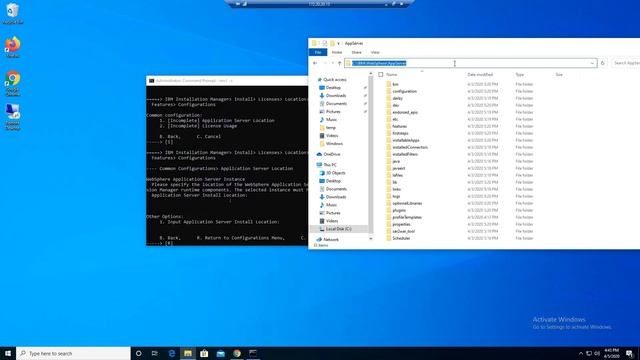This screenshot has height=360, width=640.
Task: Open Customize Quick Access Toolbar dropdown
Action: 338,43
